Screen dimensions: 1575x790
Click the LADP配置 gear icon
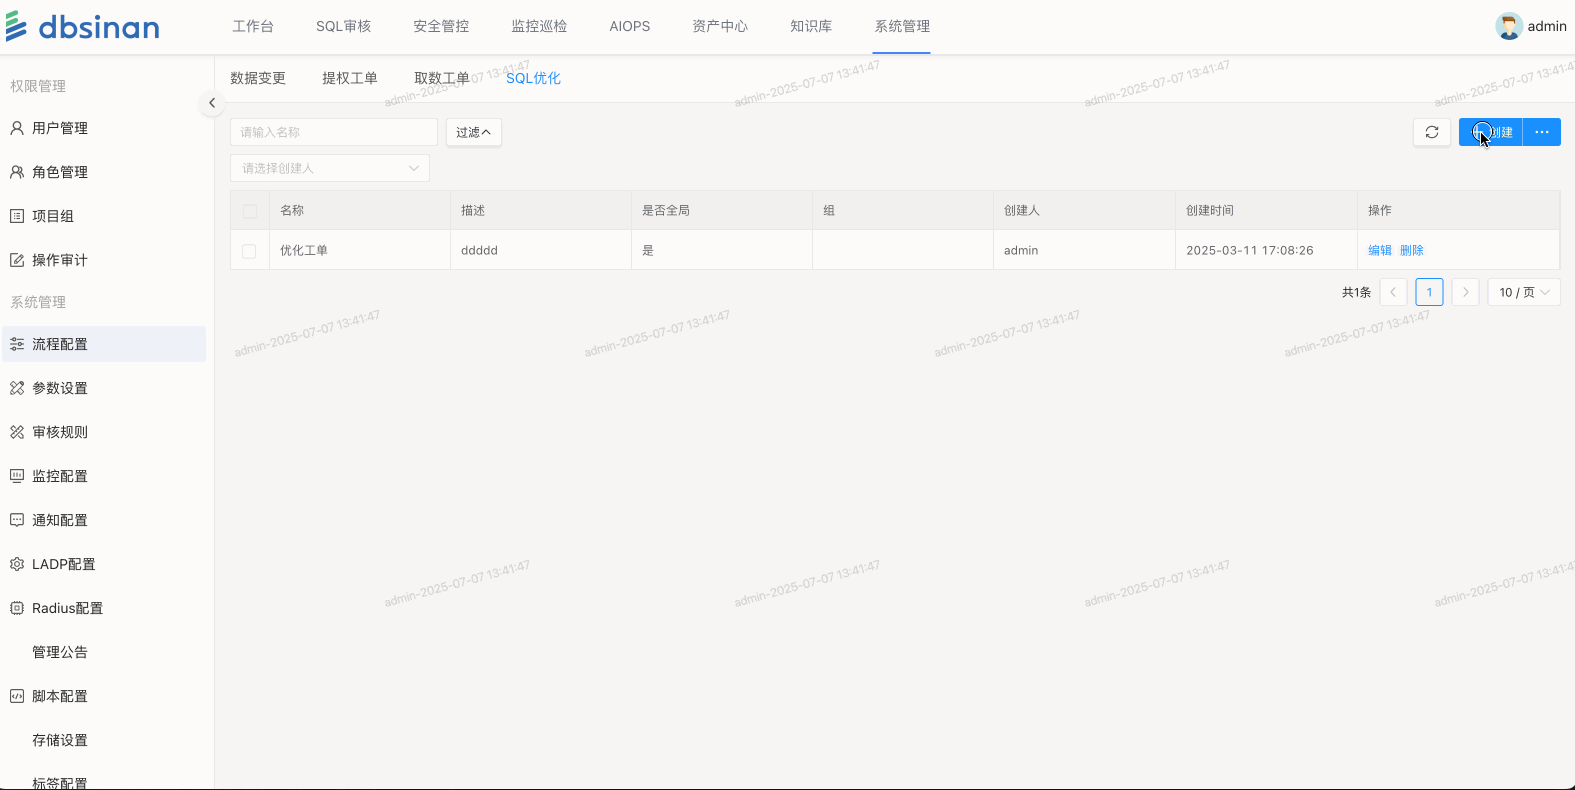(17, 564)
